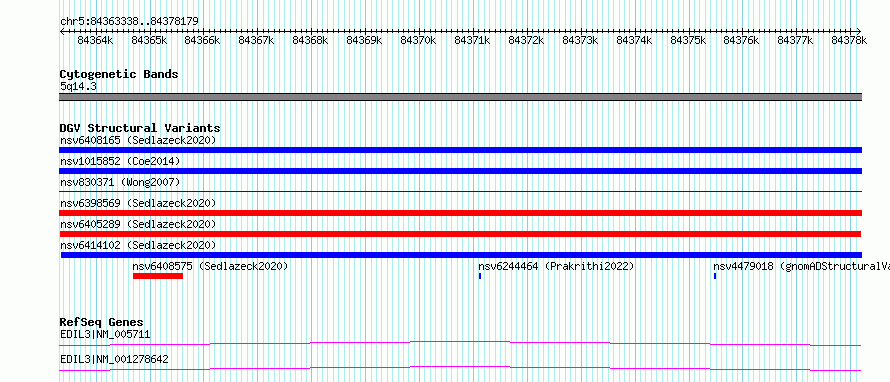Image resolution: width=890 pixels, height=382 pixels.
Task: Open the Cytogenetic Bands track heading
Action: pos(119,74)
